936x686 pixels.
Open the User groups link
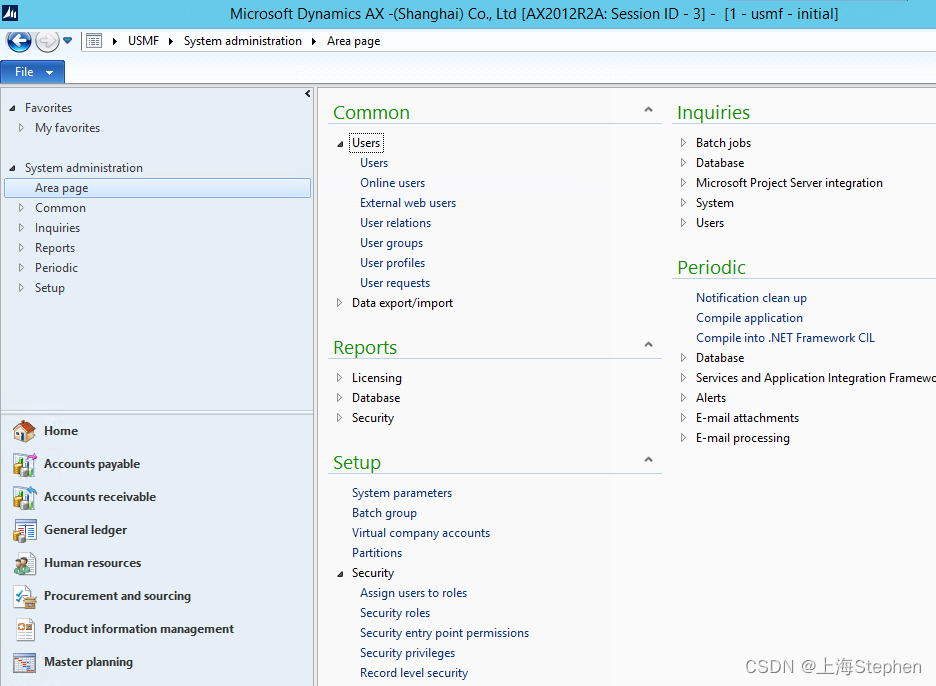tap(391, 243)
